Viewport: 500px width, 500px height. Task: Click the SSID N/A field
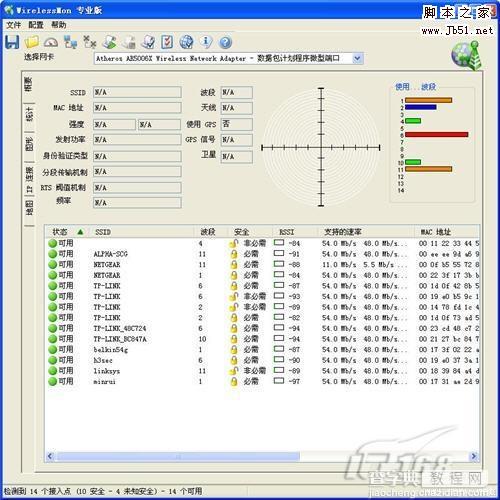[137, 92]
